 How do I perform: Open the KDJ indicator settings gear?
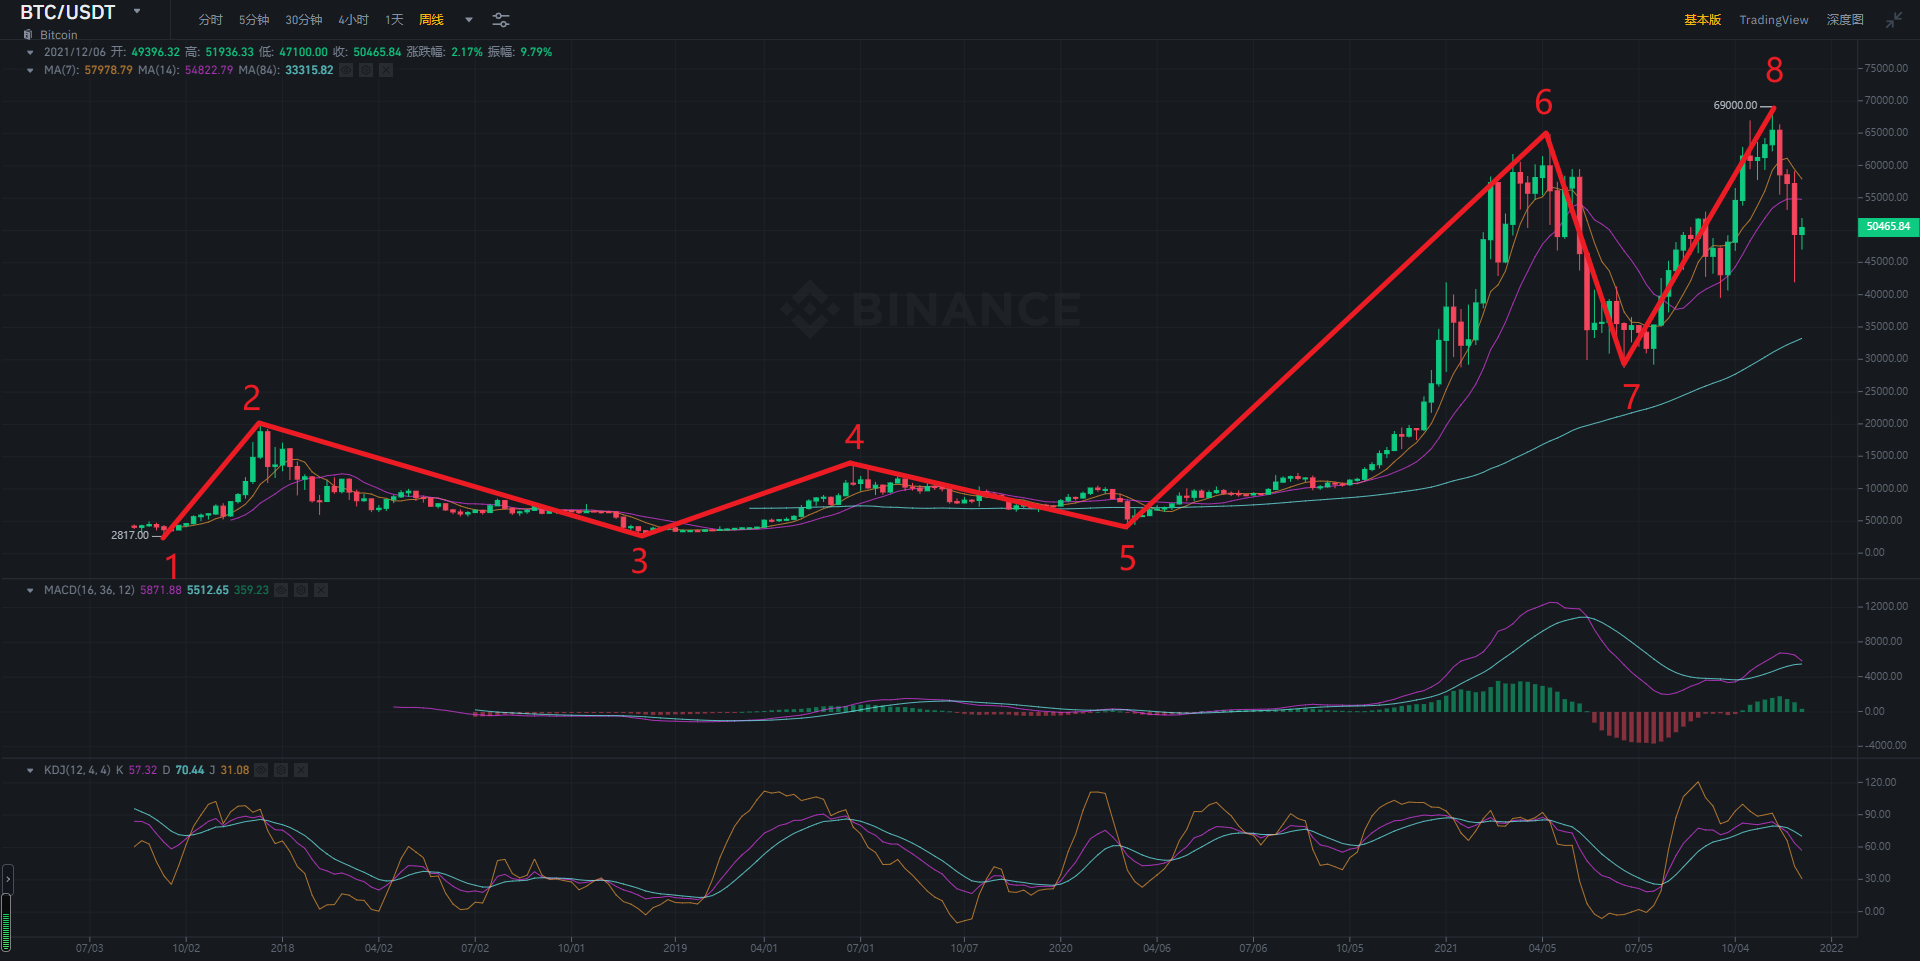coord(281,770)
